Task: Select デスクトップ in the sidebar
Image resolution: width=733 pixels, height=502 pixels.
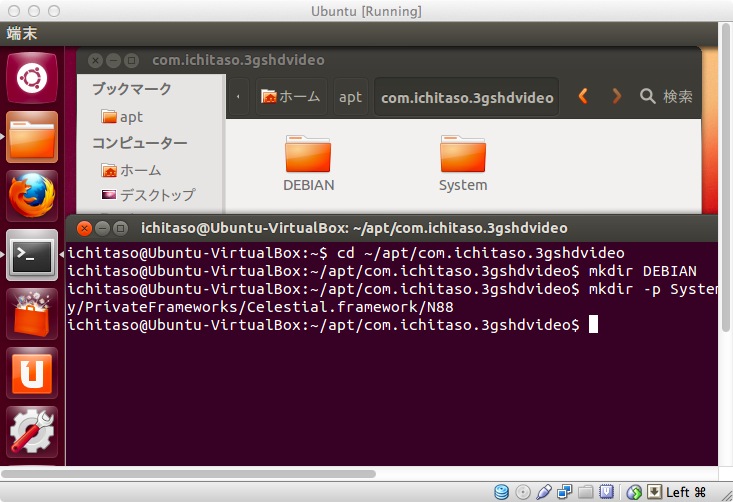Action: point(148,194)
